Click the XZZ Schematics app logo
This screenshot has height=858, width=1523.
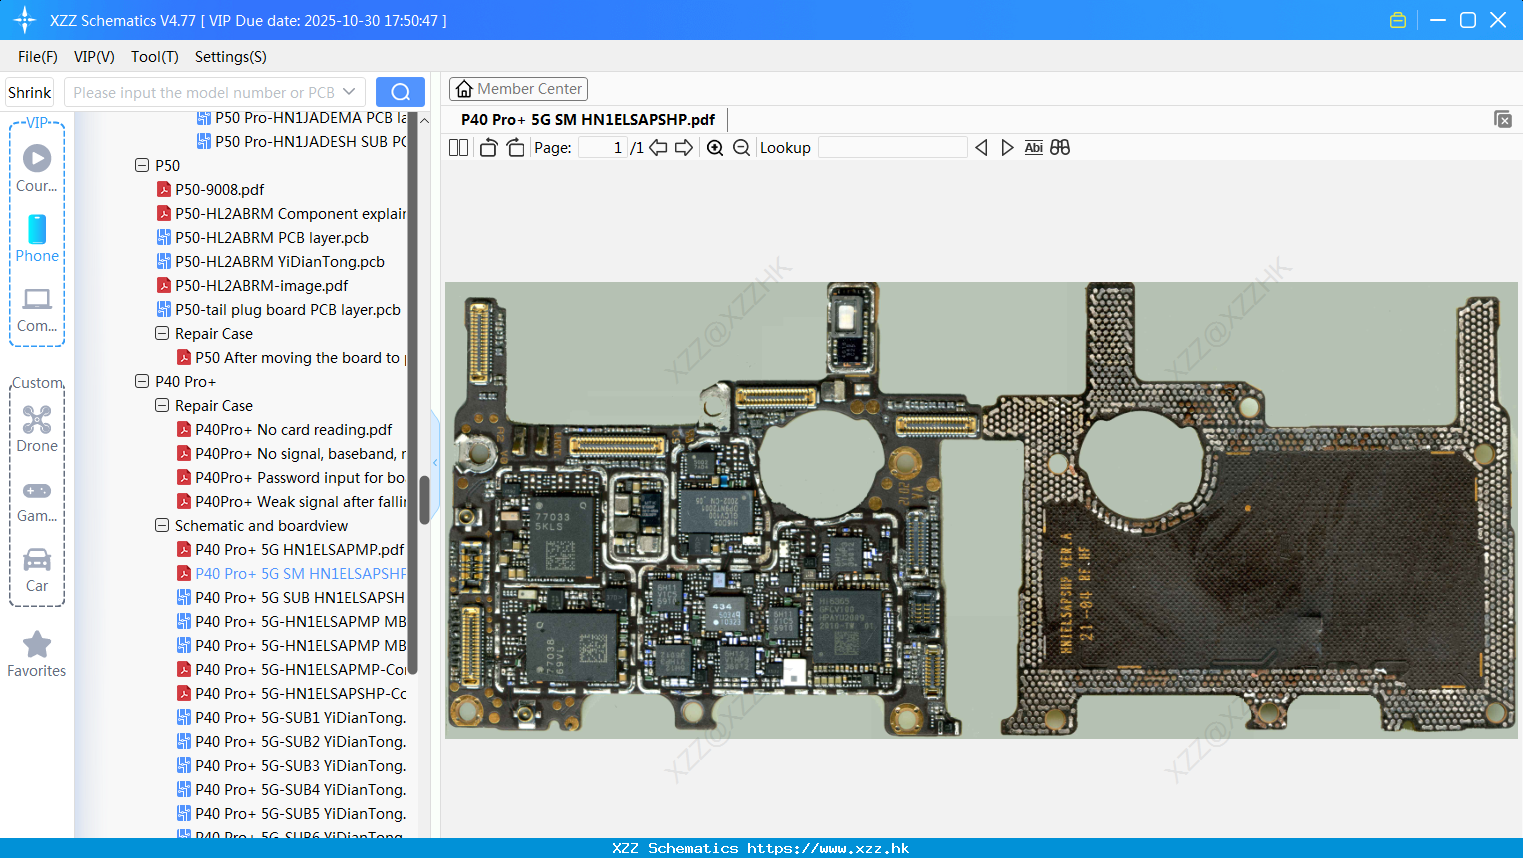[25, 20]
